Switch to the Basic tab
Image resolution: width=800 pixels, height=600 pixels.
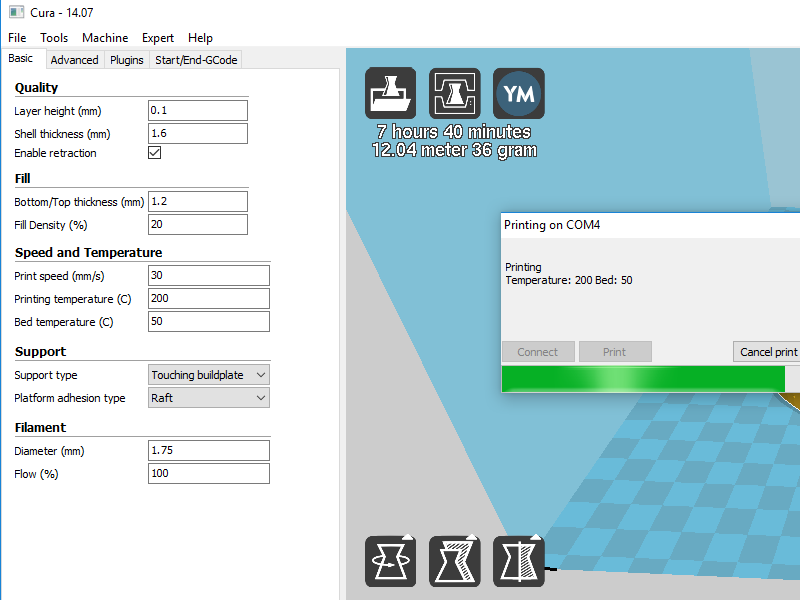21,58
